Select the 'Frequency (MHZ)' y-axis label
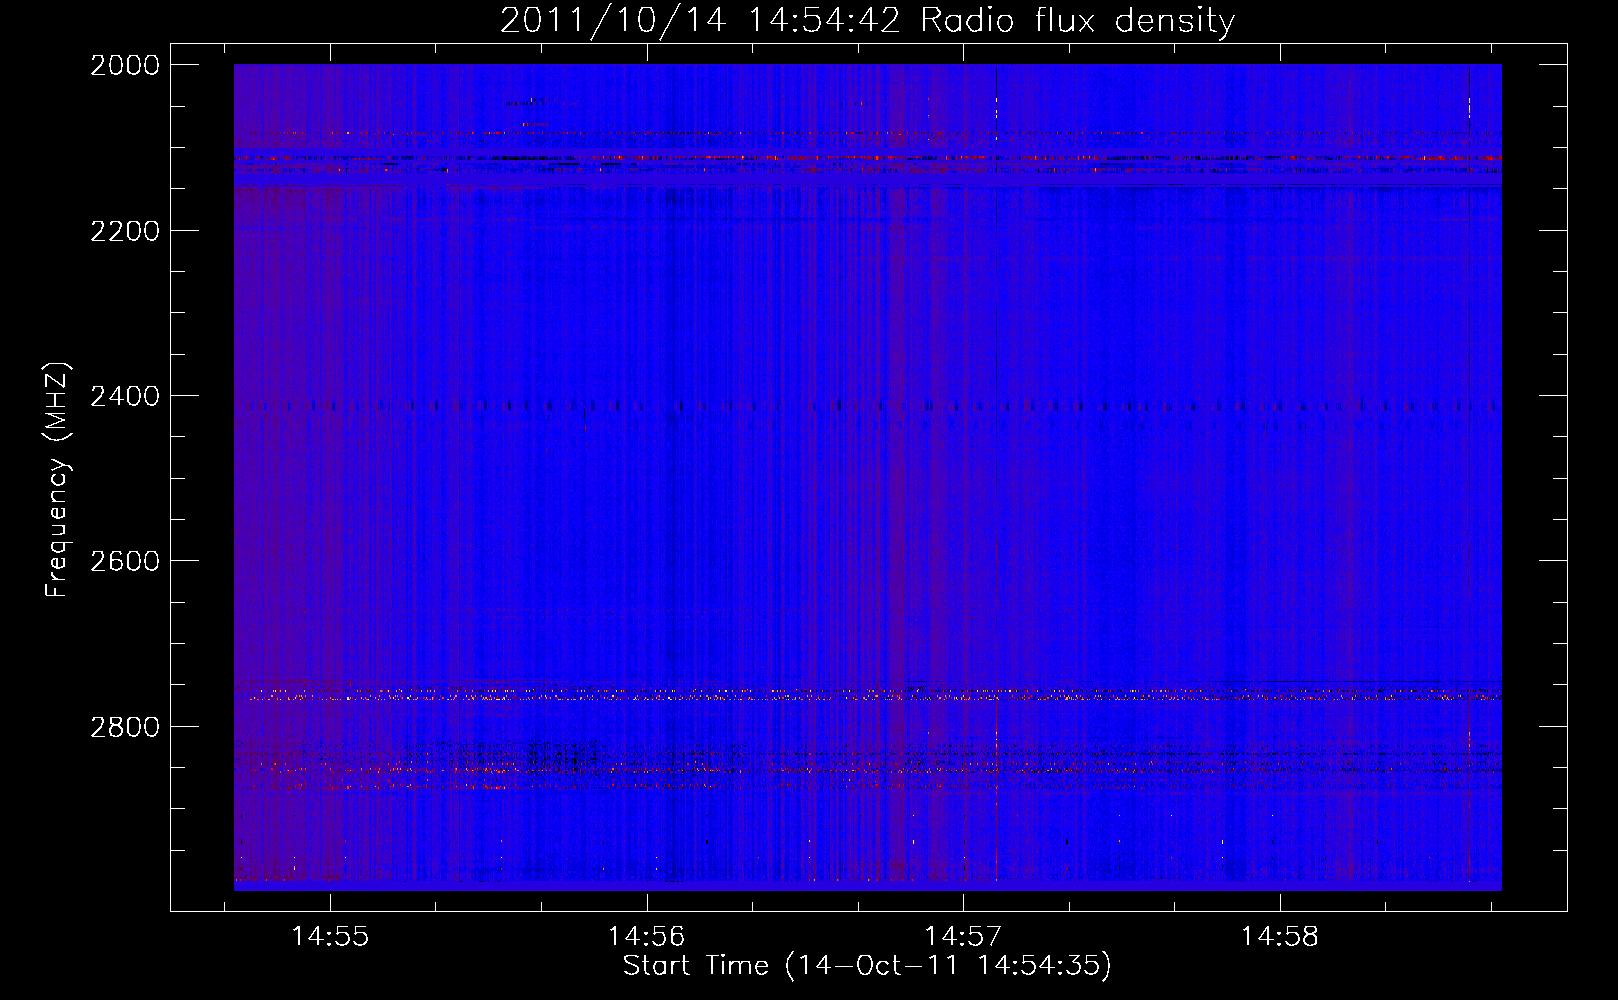1618x1000 pixels. pyautogui.click(x=57, y=480)
